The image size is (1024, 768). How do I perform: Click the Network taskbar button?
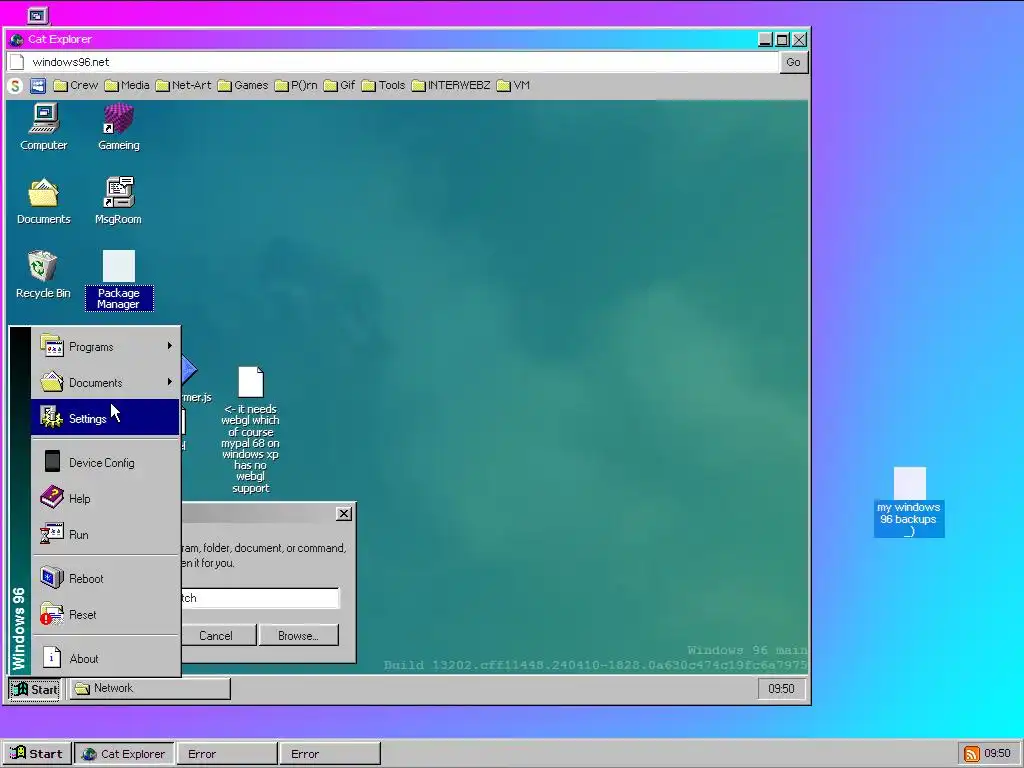click(150, 688)
